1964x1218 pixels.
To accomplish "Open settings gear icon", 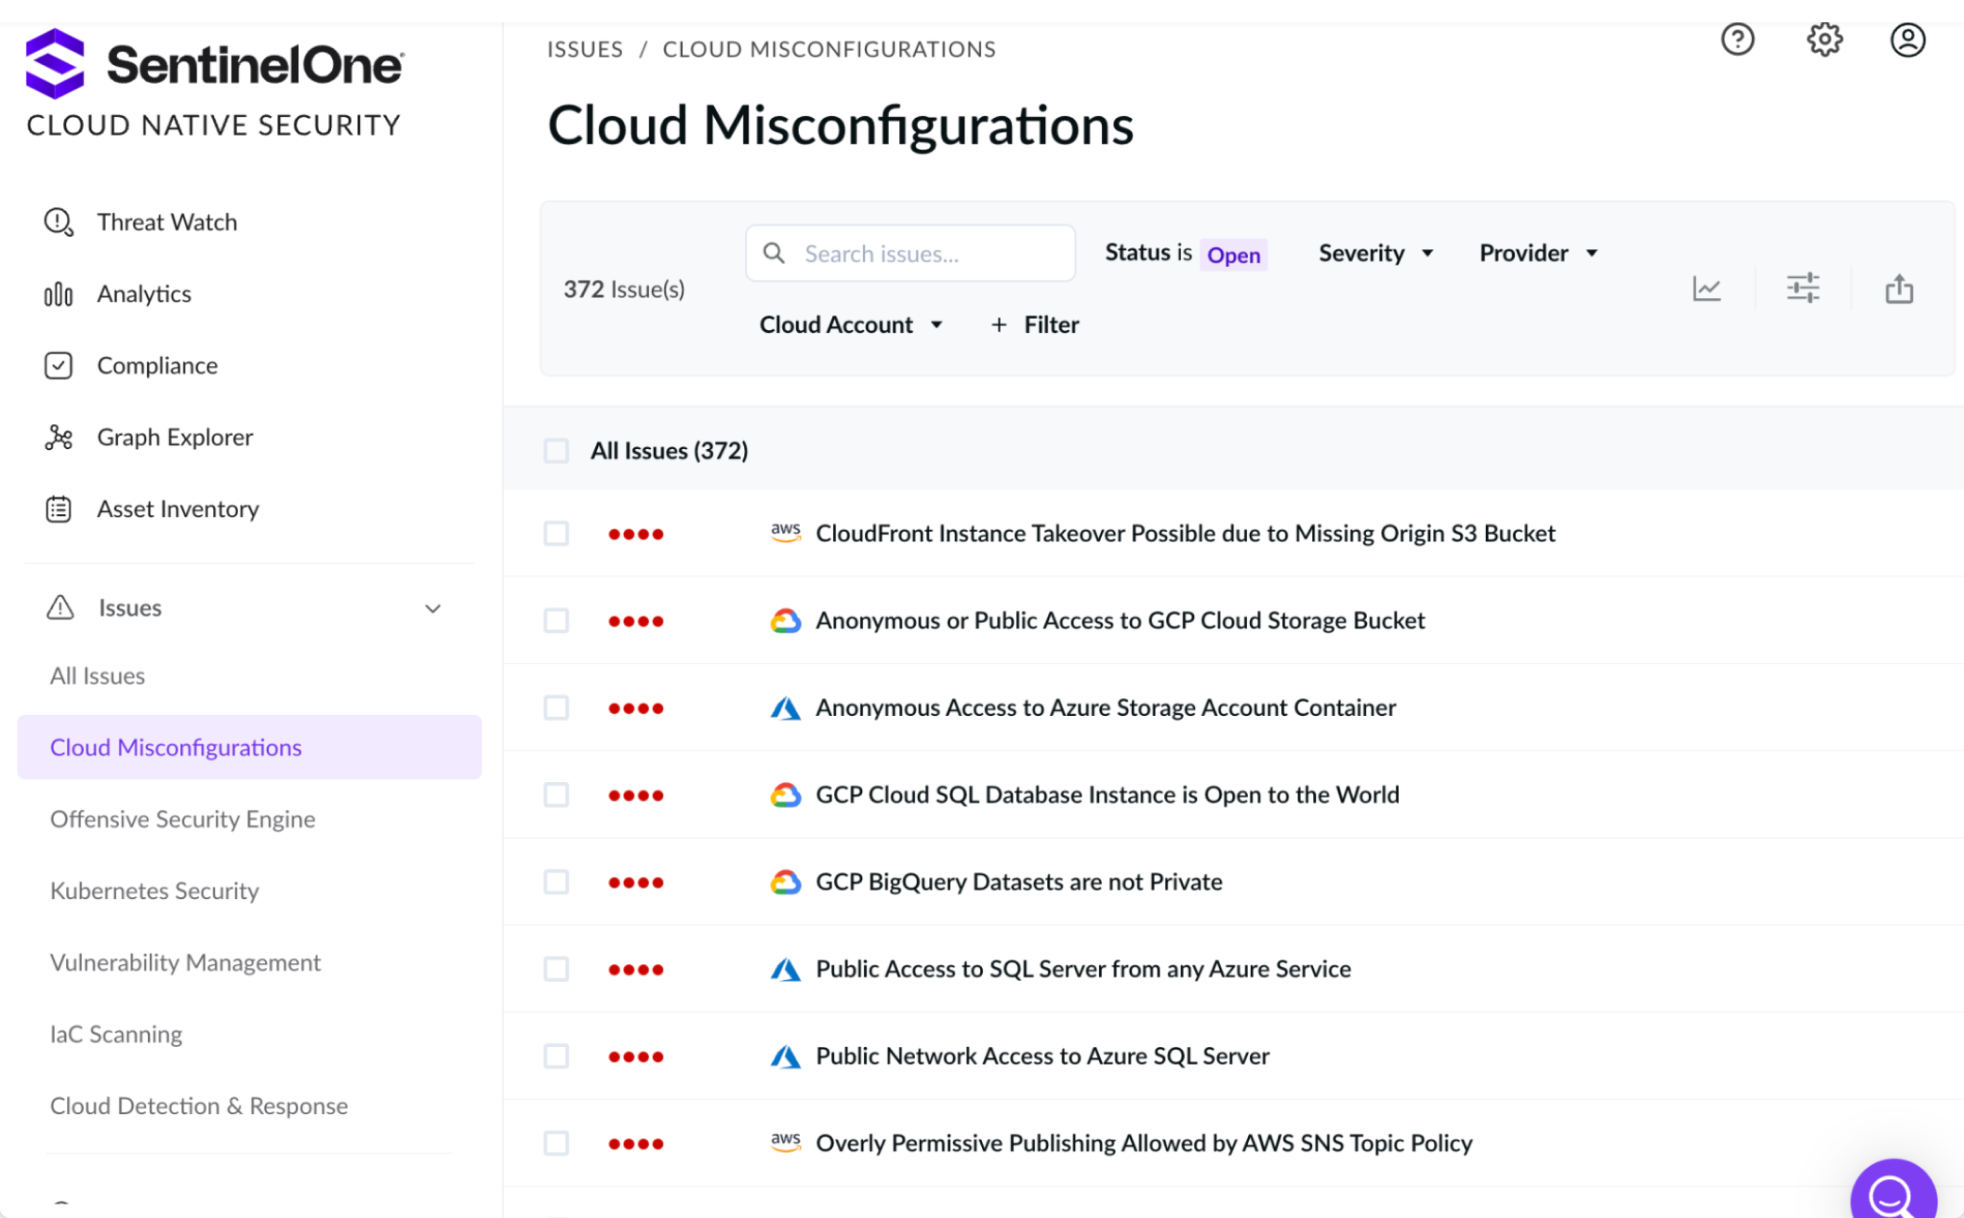I will tap(1824, 40).
